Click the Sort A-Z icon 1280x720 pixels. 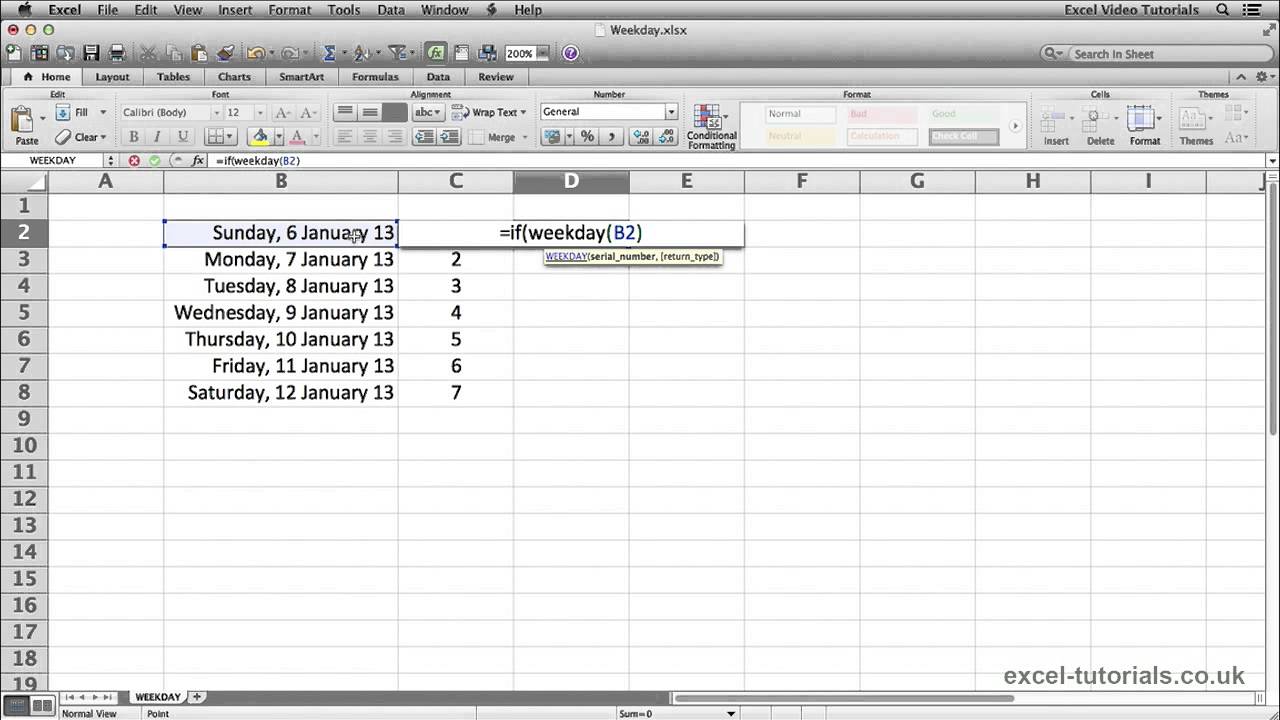361,53
